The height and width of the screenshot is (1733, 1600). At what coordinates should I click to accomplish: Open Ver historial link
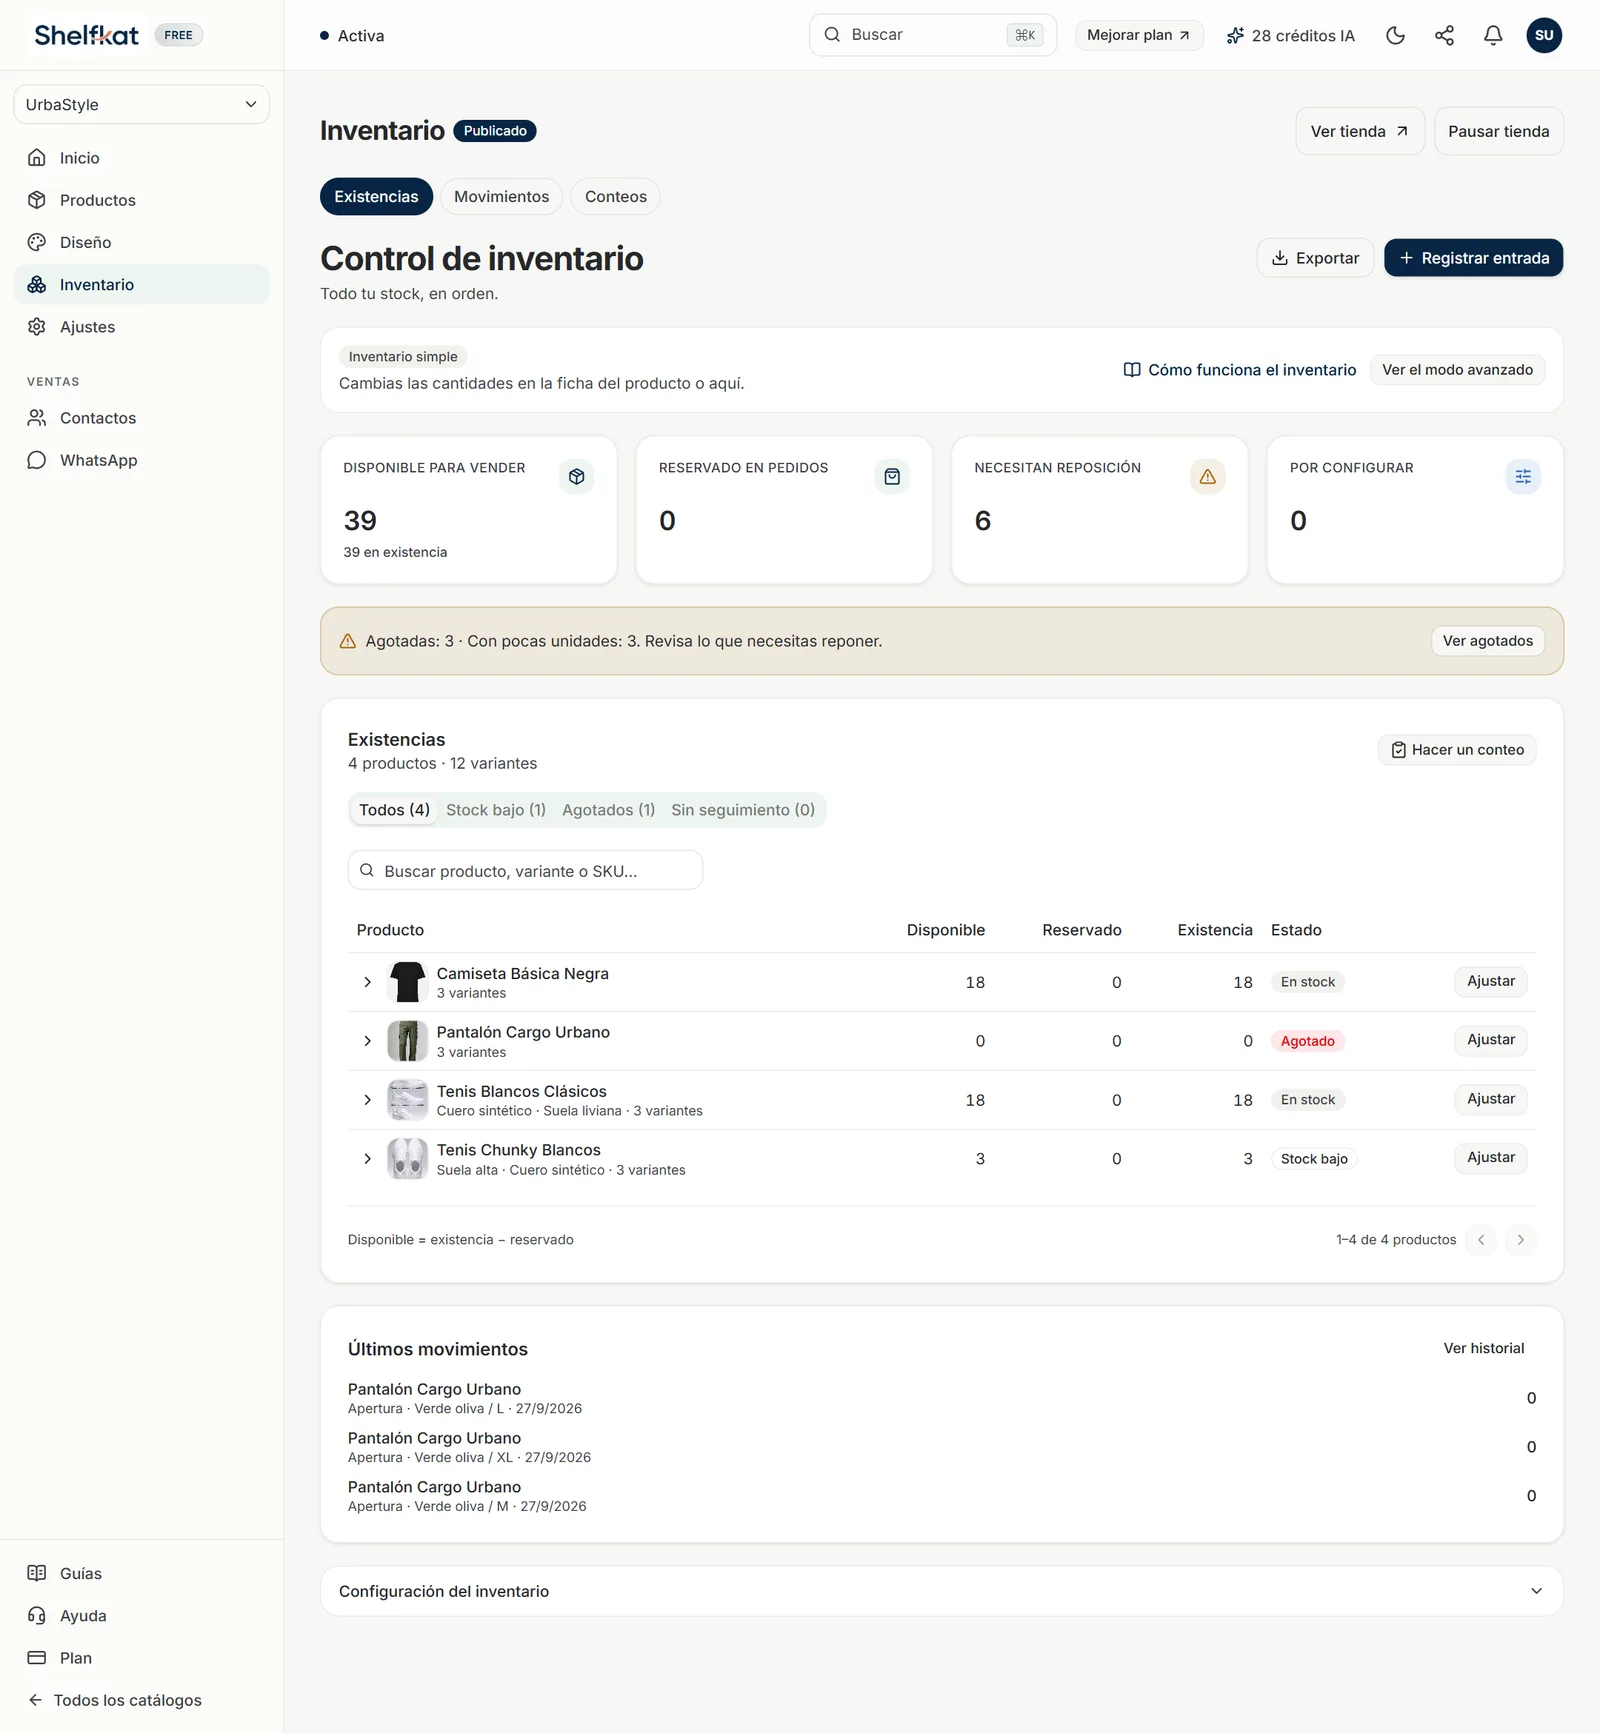(x=1483, y=1348)
